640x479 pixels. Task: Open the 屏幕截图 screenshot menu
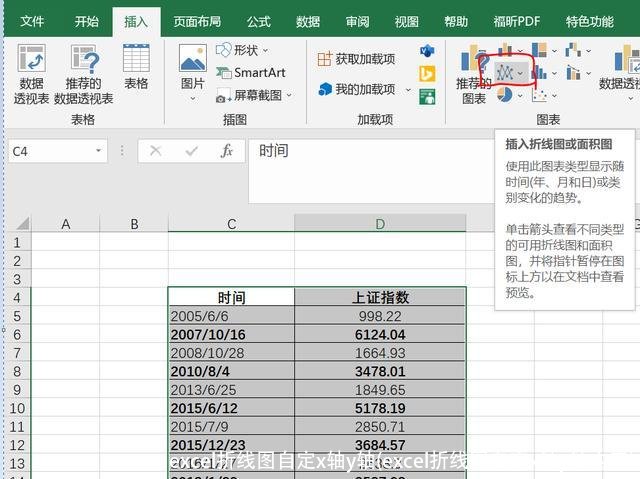pos(254,95)
